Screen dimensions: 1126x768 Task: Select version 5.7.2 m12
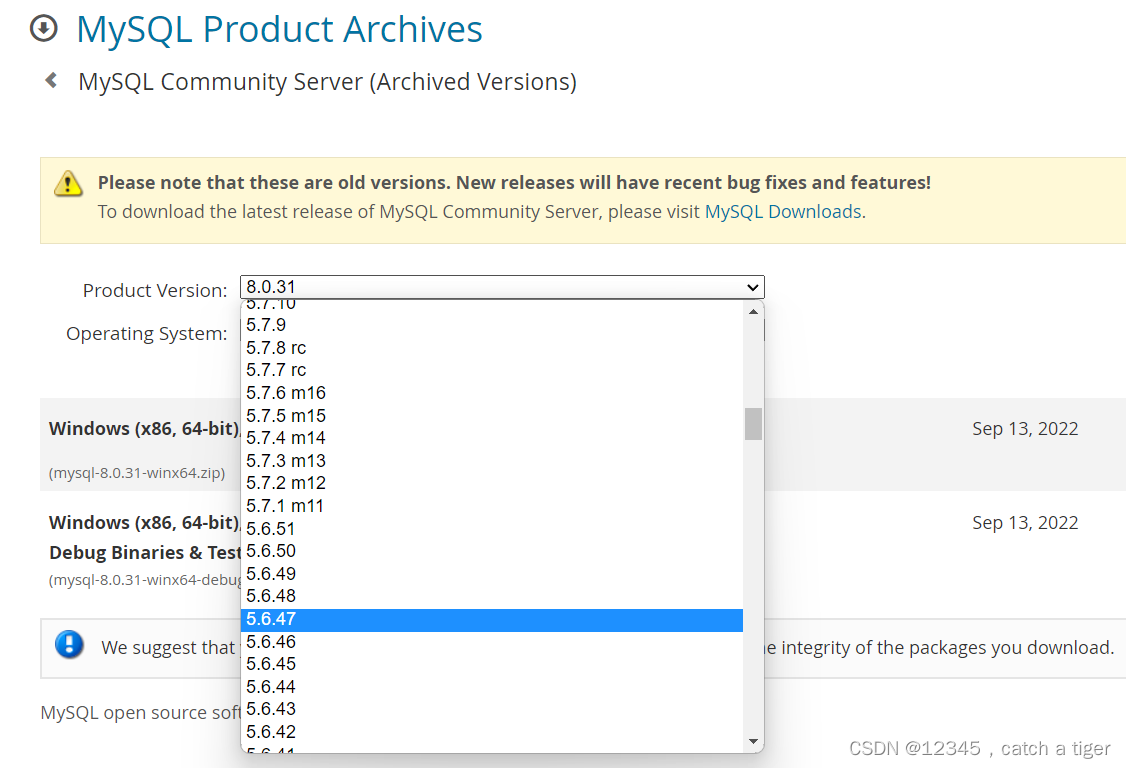[492, 483]
